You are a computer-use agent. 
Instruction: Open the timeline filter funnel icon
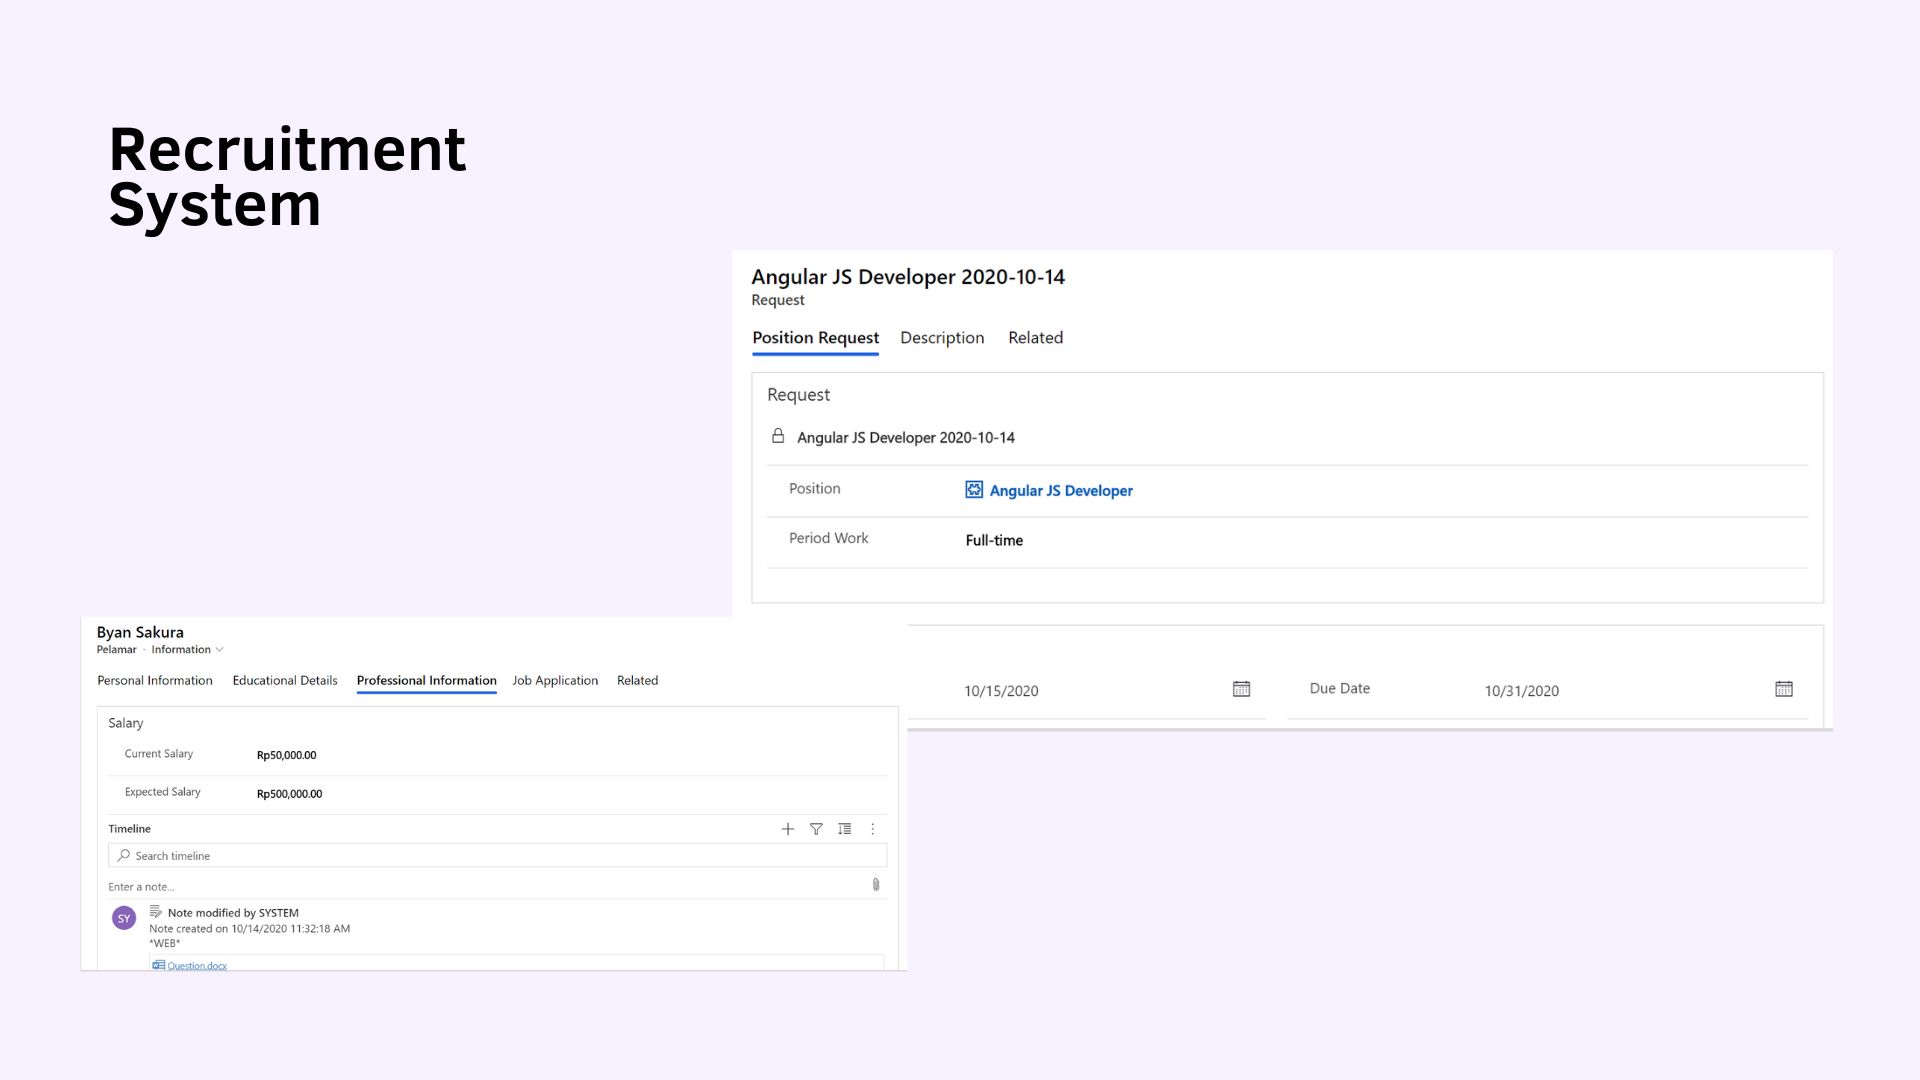coord(816,829)
